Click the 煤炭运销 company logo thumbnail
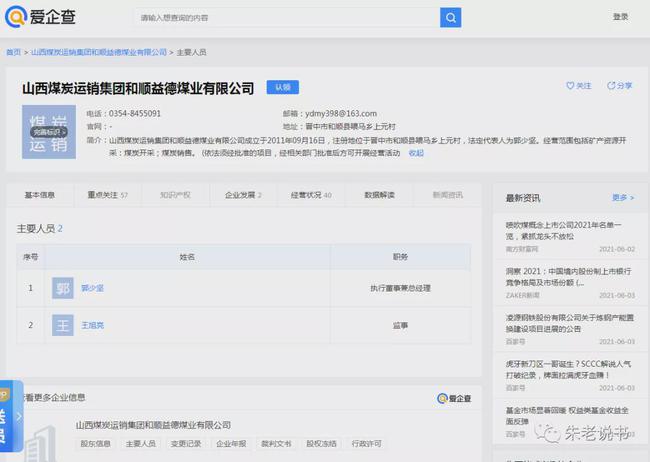Image resolution: width=650 pixels, height=462 pixels. pos(49,132)
